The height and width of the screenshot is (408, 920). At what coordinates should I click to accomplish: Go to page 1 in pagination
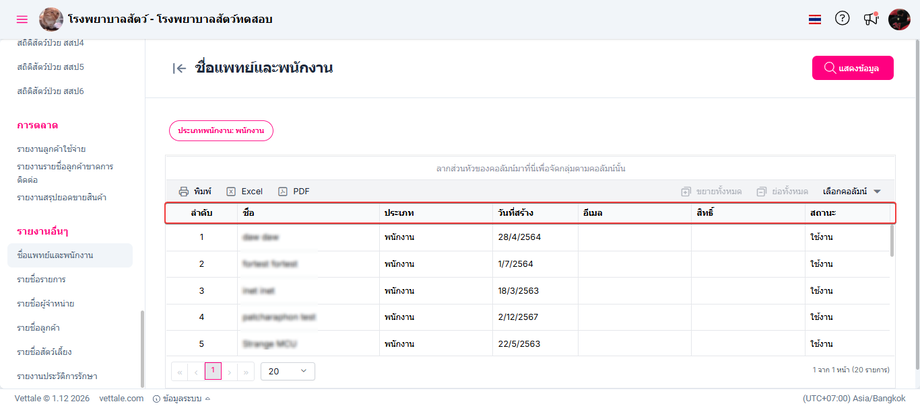[x=213, y=371]
